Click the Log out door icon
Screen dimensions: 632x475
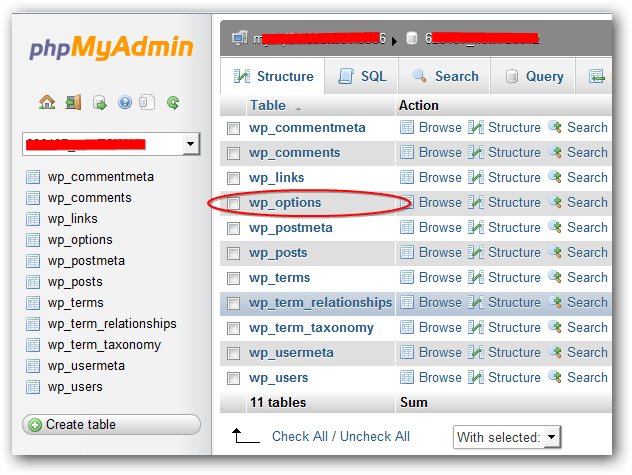[73, 102]
